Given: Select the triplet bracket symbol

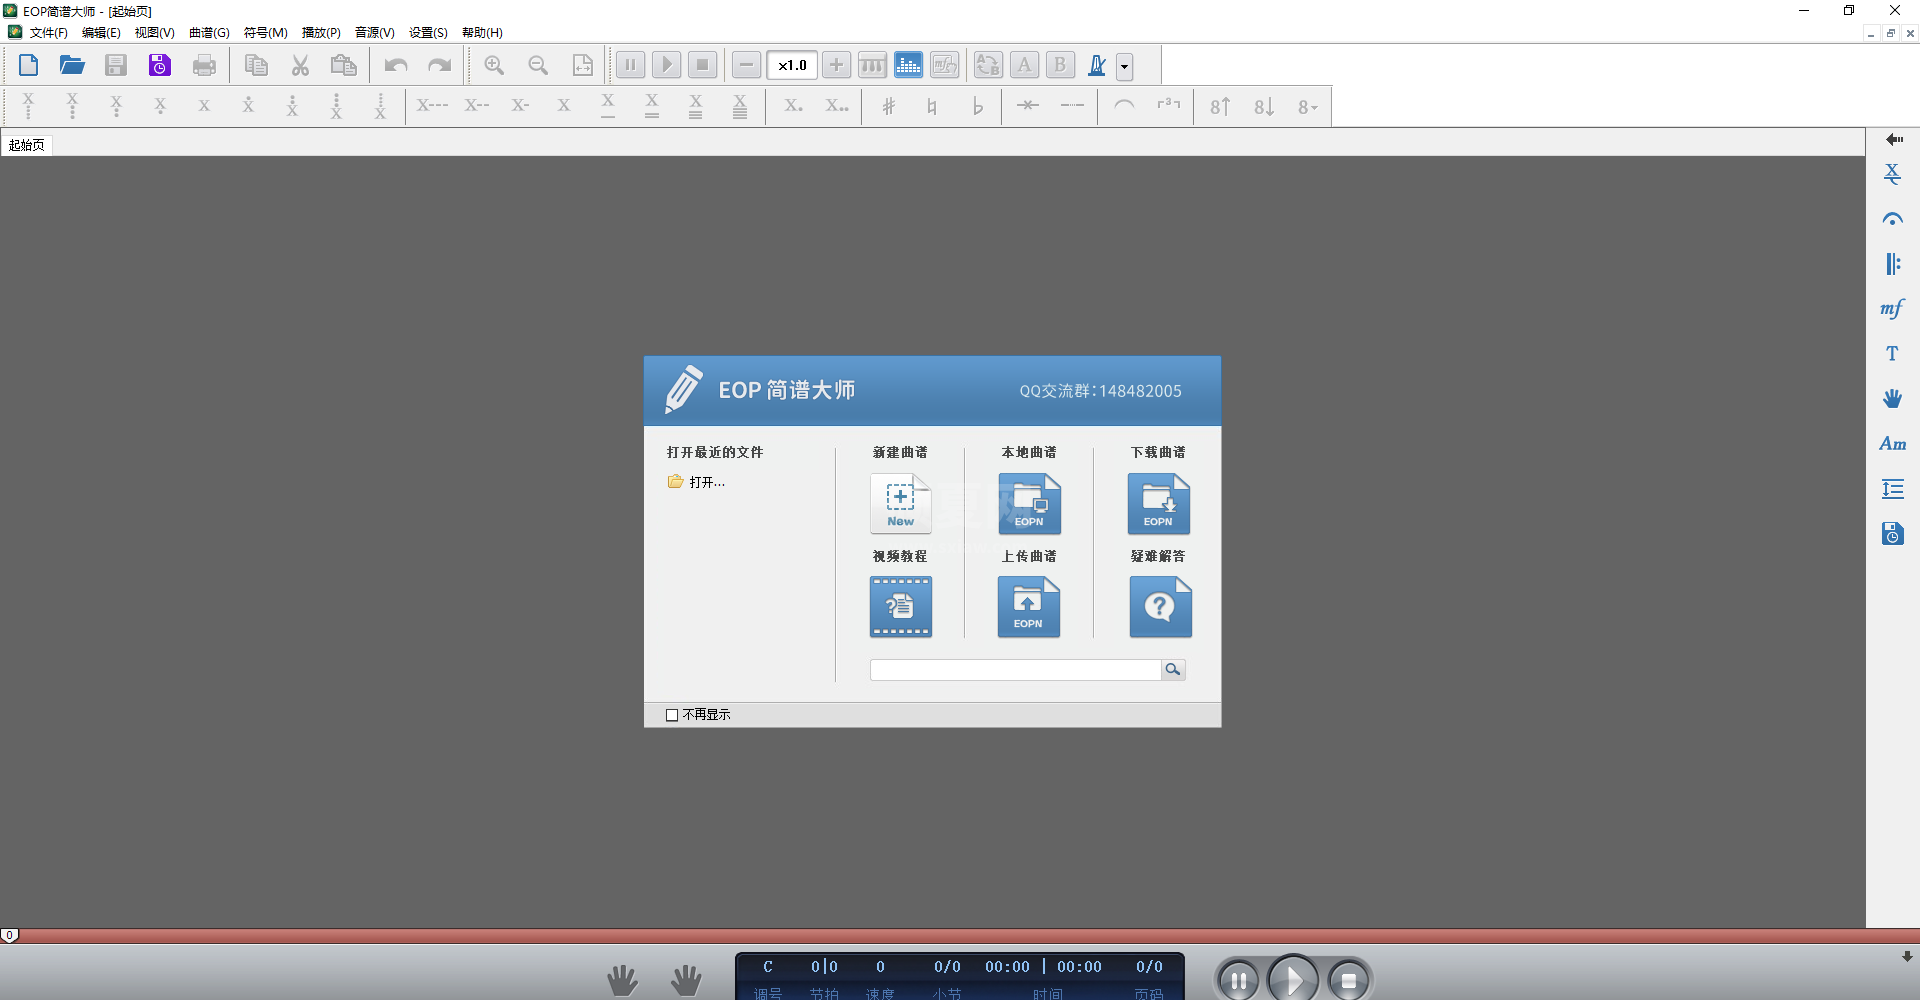Looking at the screenshot, I should [1168, 105].
